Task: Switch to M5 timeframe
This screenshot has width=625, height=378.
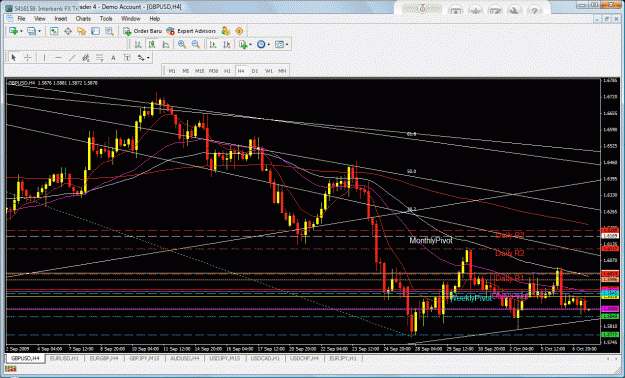Action: pyautogui.click(x=186, y=71)
